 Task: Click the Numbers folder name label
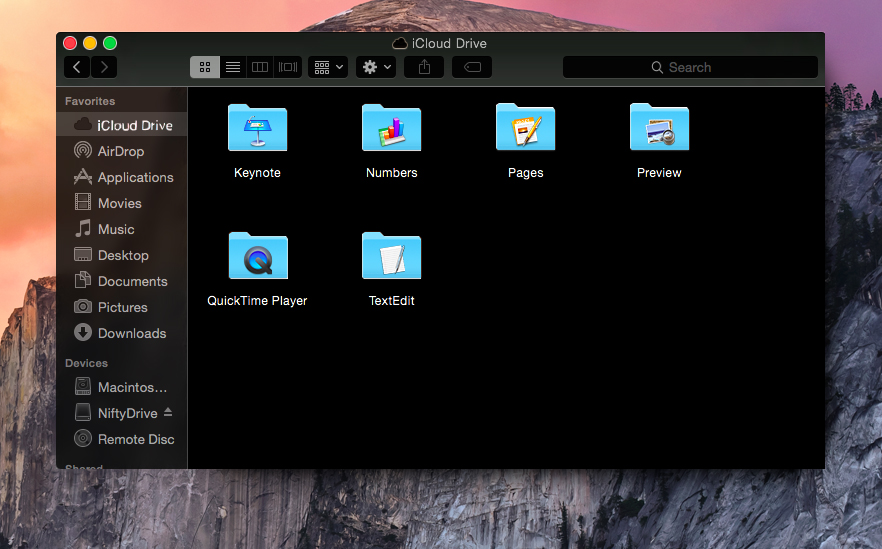[x=392, y=173]
